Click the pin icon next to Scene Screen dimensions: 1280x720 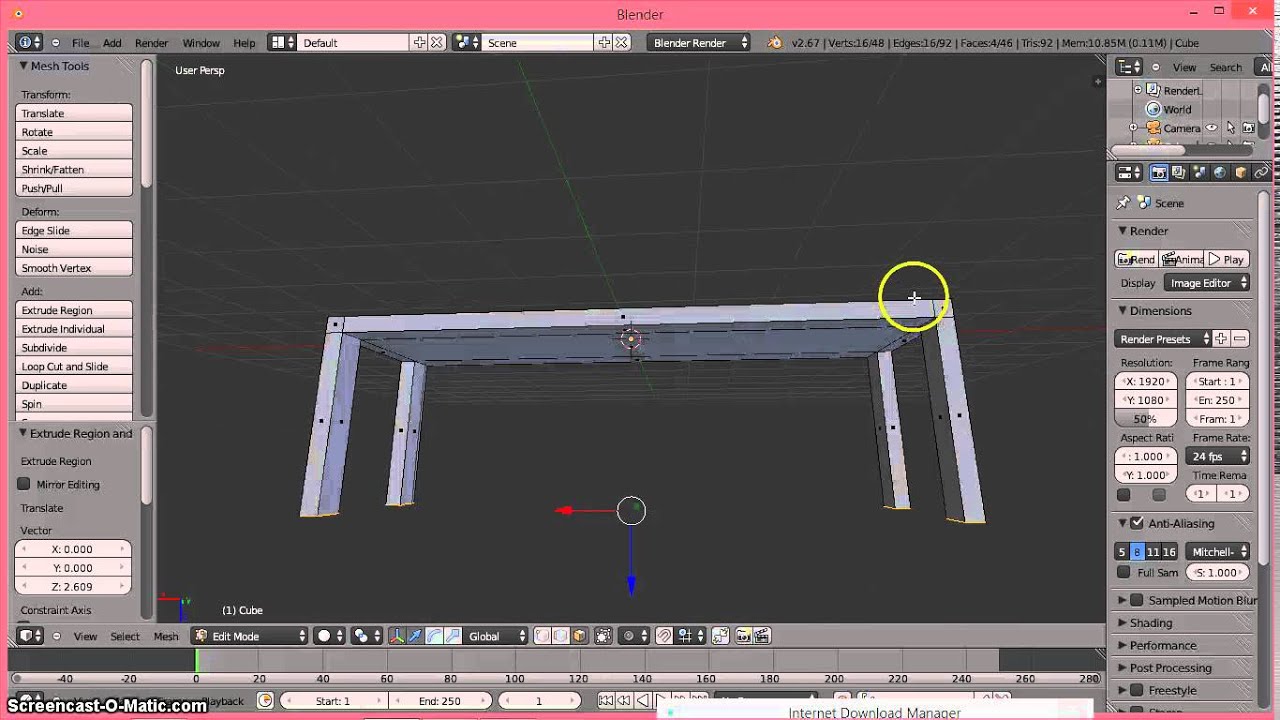point(1123,203)
